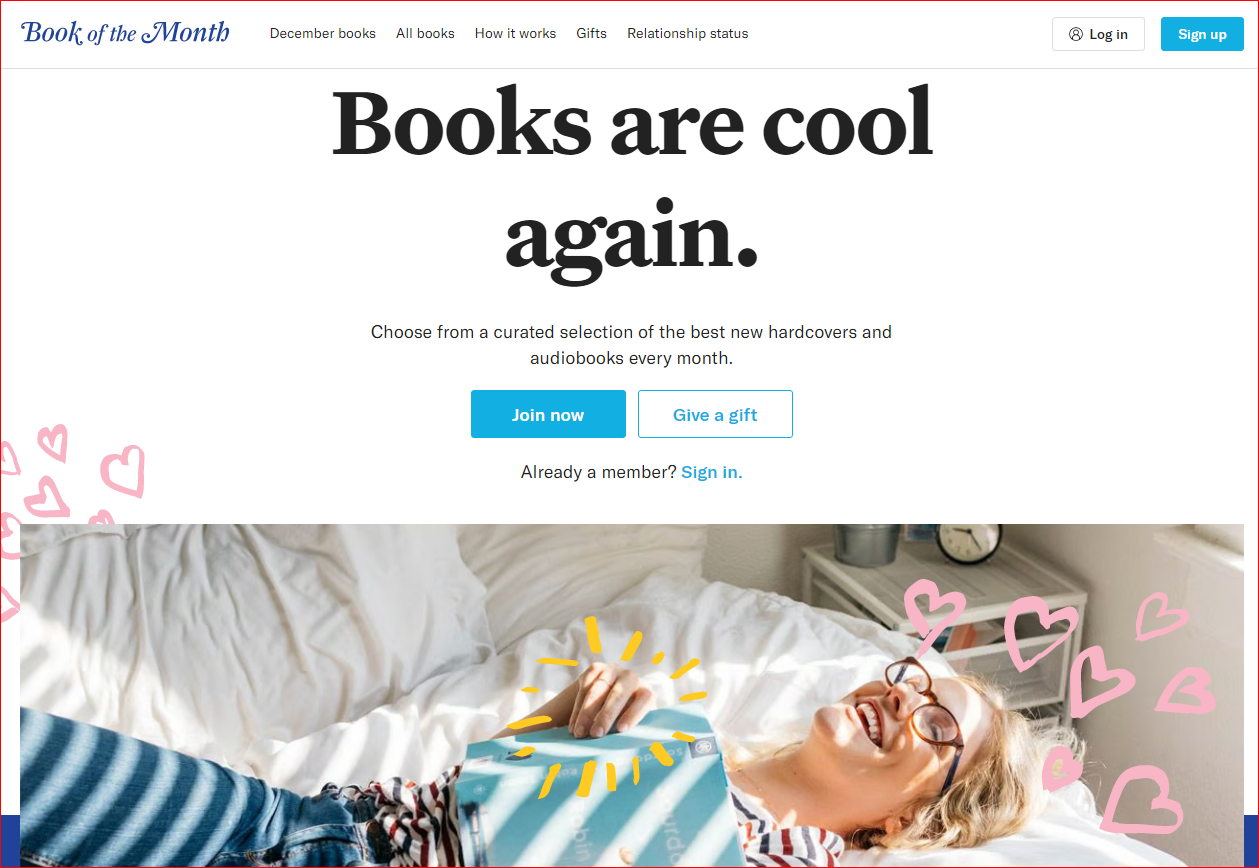Click the Book of the Month logo
Screen dimensions: 1259x868
[x=125, y=33]
